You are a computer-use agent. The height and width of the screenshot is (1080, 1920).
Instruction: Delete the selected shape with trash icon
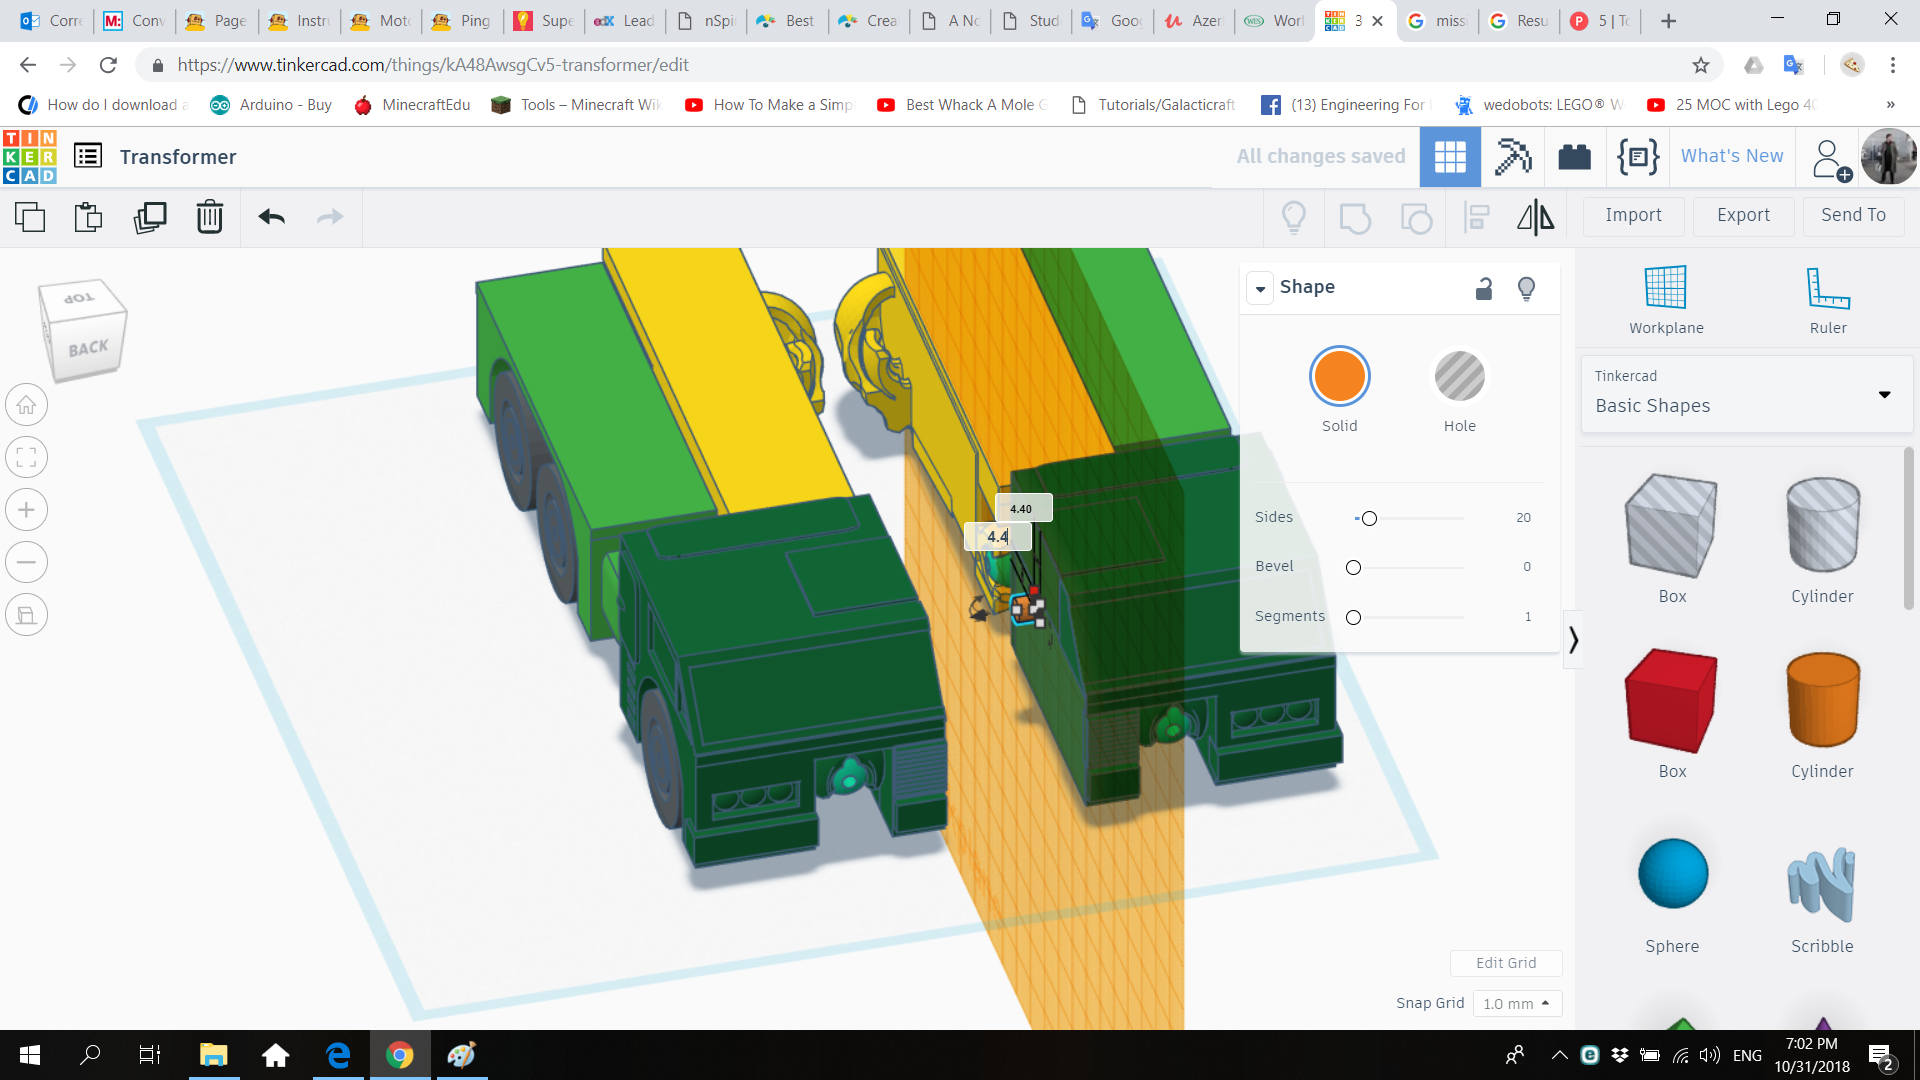[x=209, y=216]
